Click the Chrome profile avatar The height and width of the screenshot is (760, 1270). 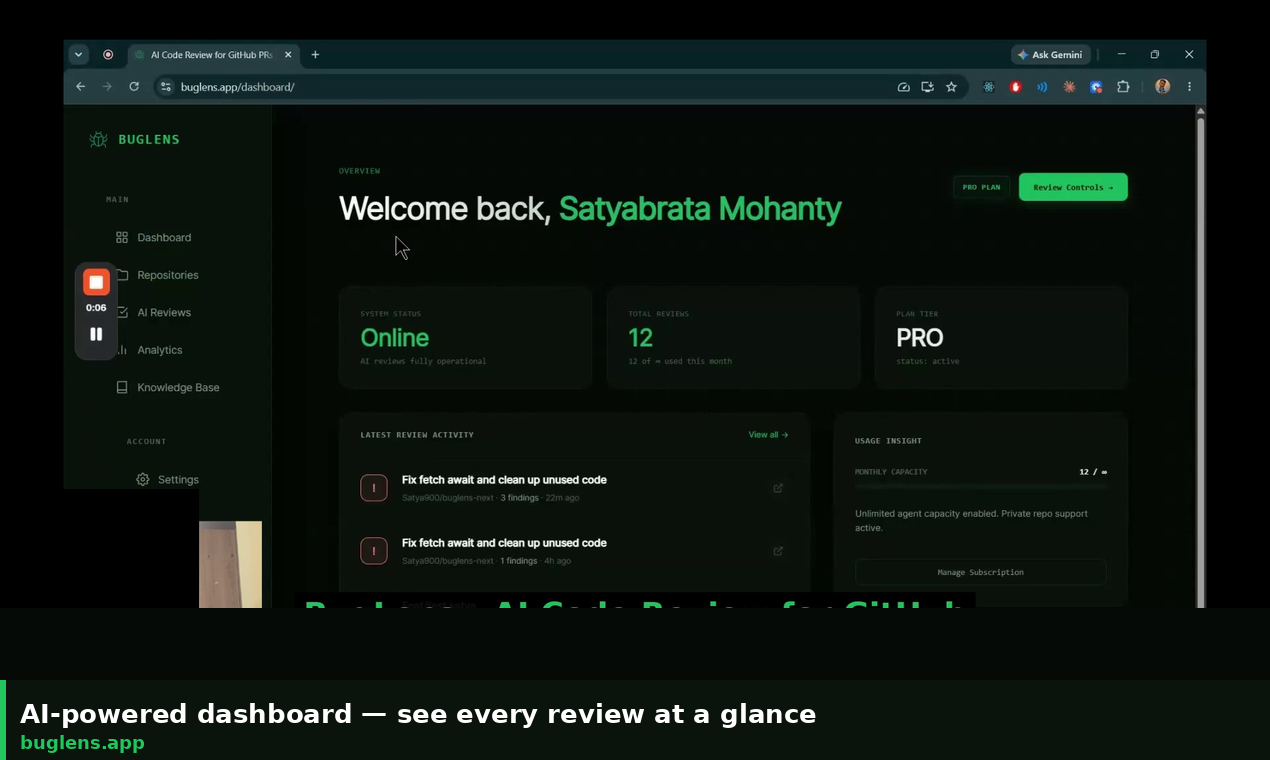[x=1162, y=87]
